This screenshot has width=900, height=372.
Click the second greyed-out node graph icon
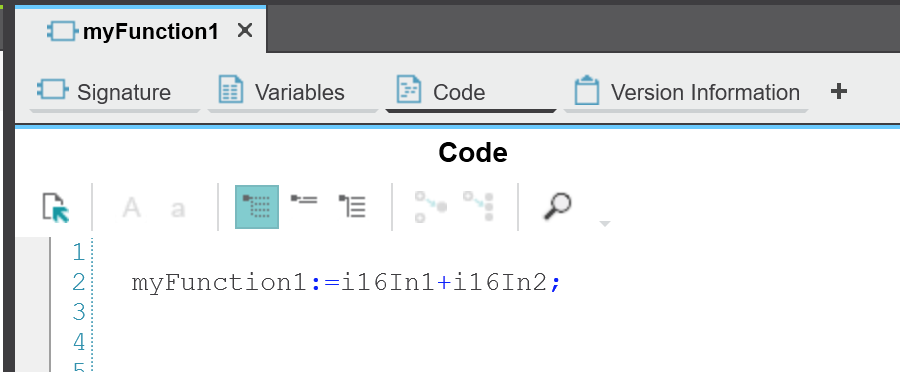[479, 207]
